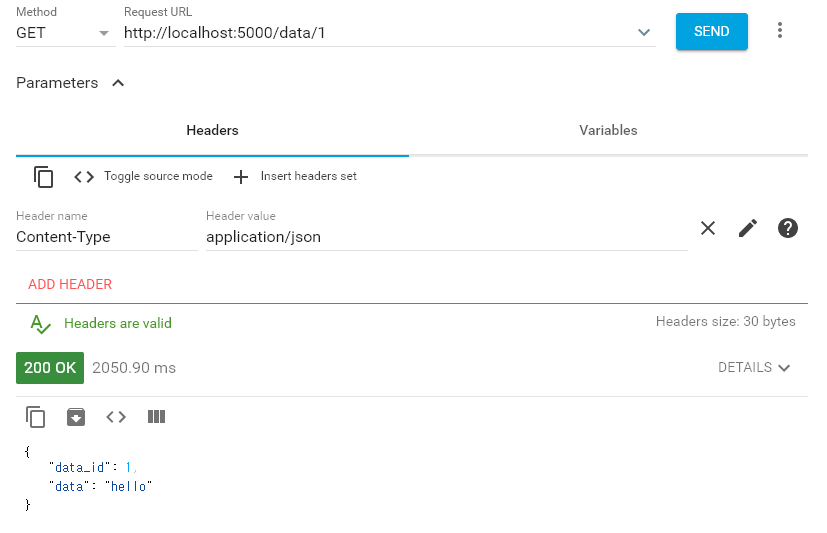Edit the Header name field Content-Type
827x533 pixels.
107,237
